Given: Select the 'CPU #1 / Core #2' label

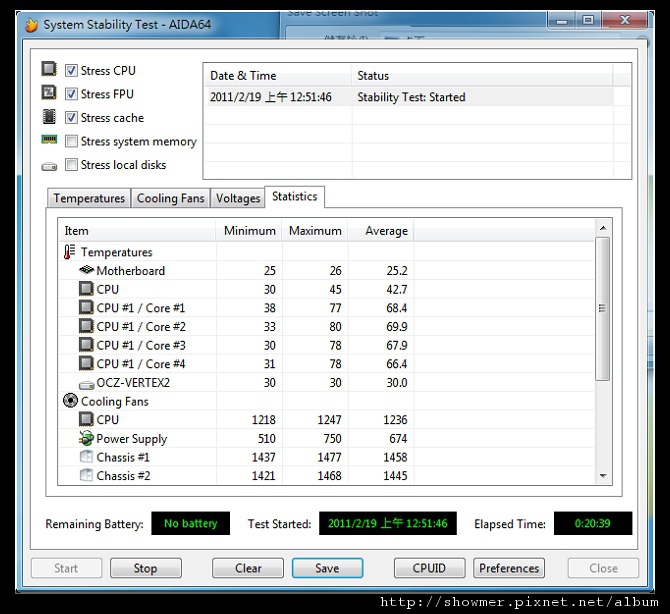Looking at the screenshot, I should (141, 326).
